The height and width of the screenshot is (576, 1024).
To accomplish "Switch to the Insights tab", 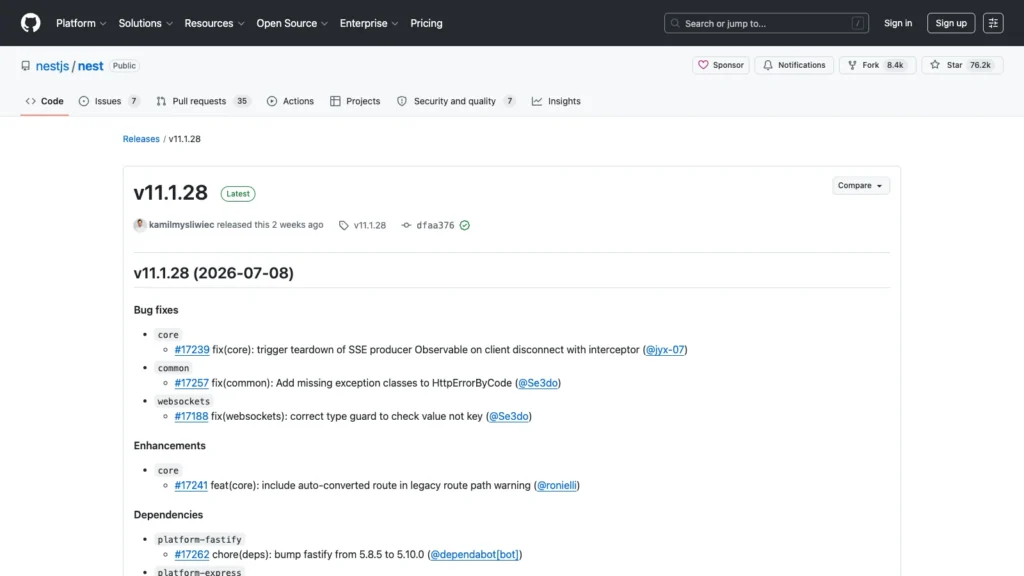I will pos(556,101).
